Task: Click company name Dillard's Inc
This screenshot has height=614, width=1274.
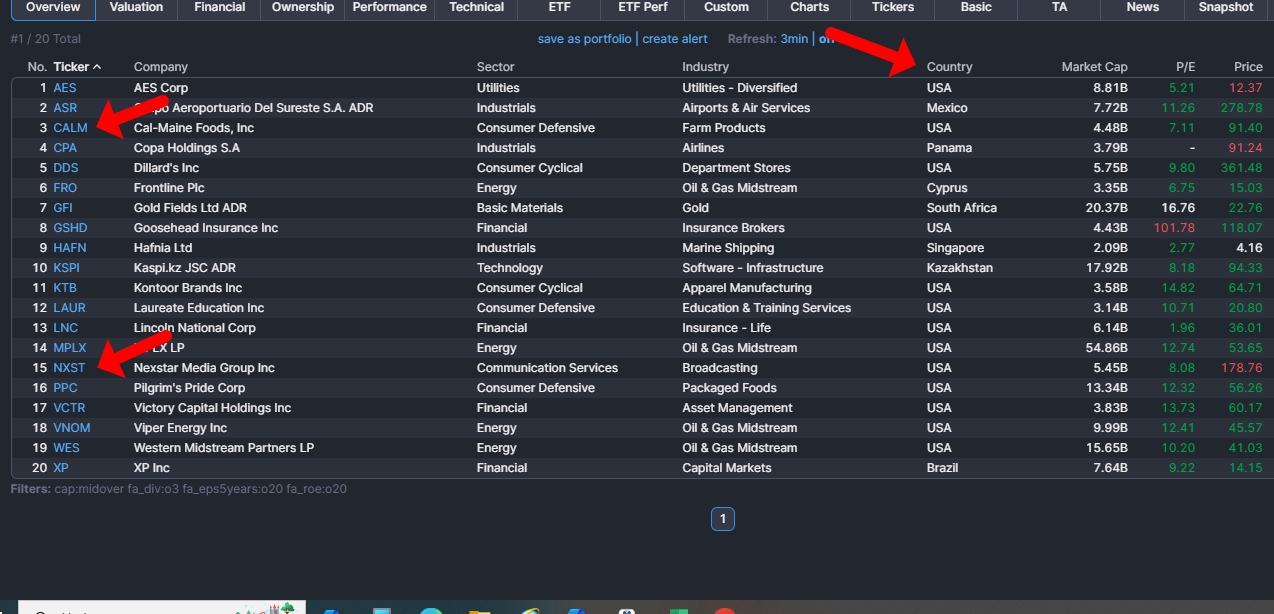Action: pyautogui.click(x=166, y=168)
